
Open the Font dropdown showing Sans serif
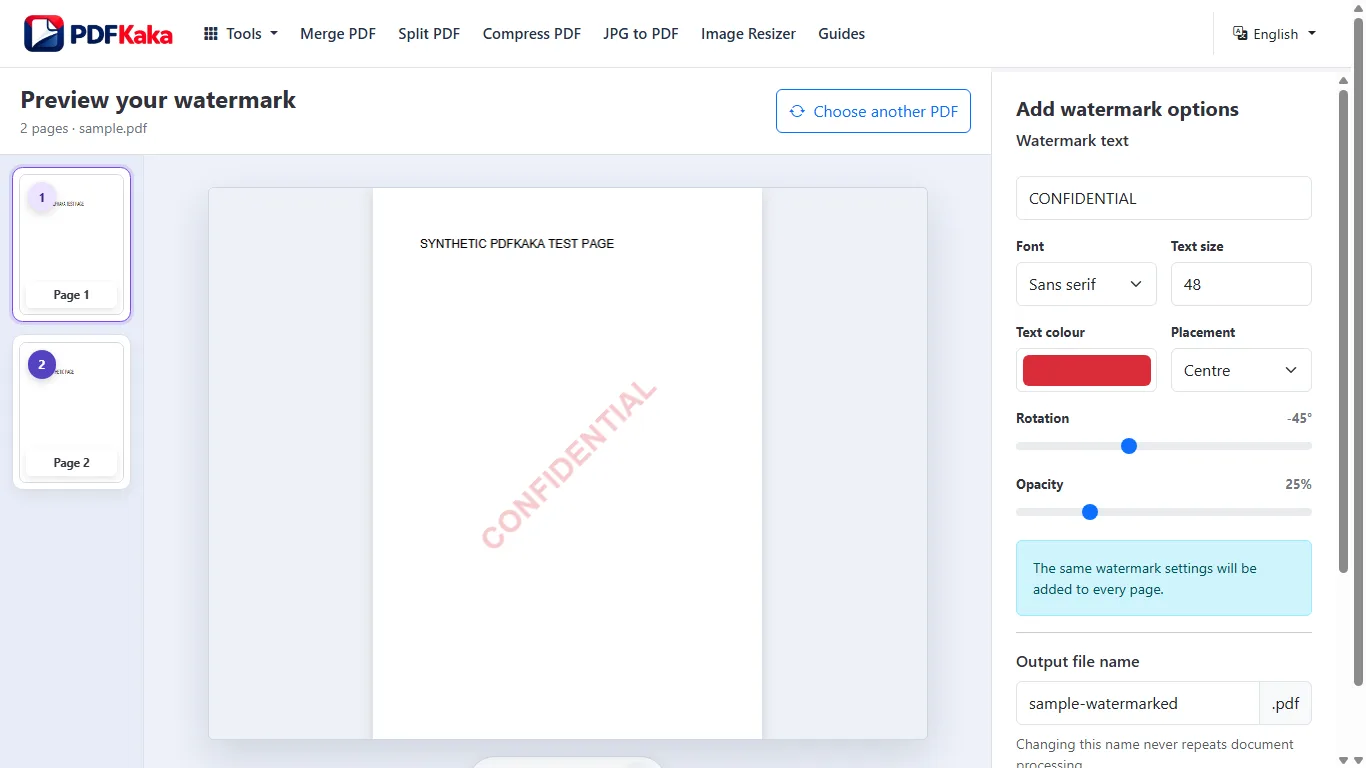click(x=1086, y=284)
